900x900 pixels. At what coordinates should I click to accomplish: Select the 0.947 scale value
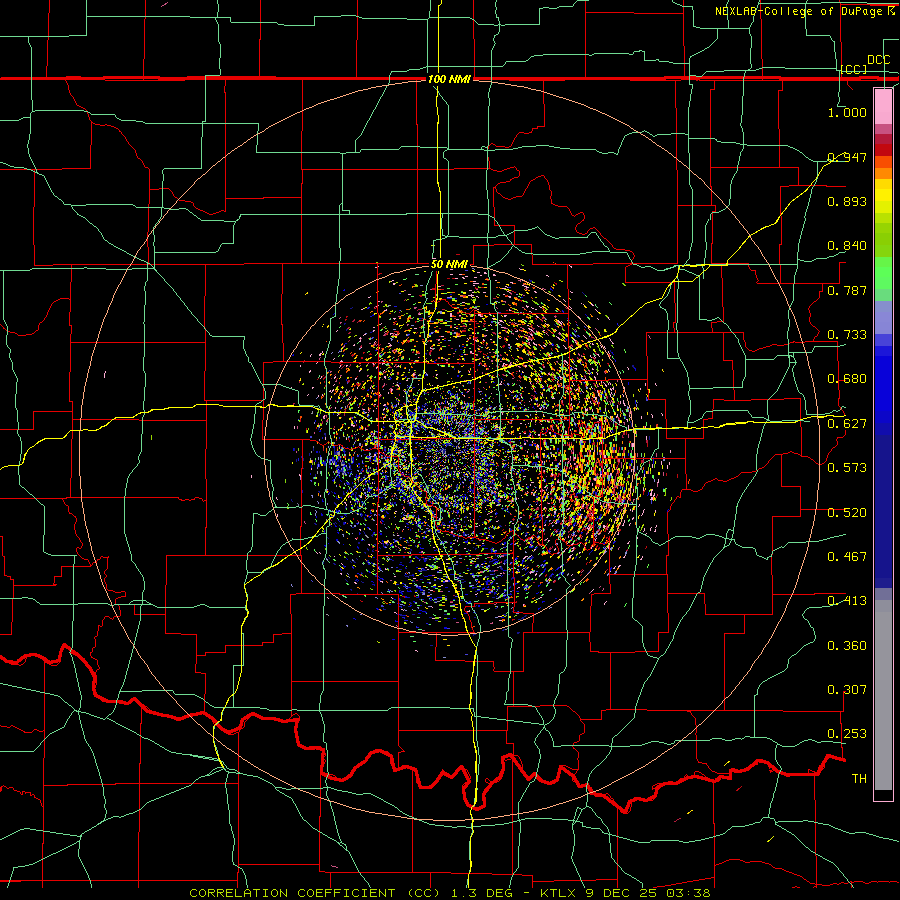pyautogui.click(x=847, y=157)
